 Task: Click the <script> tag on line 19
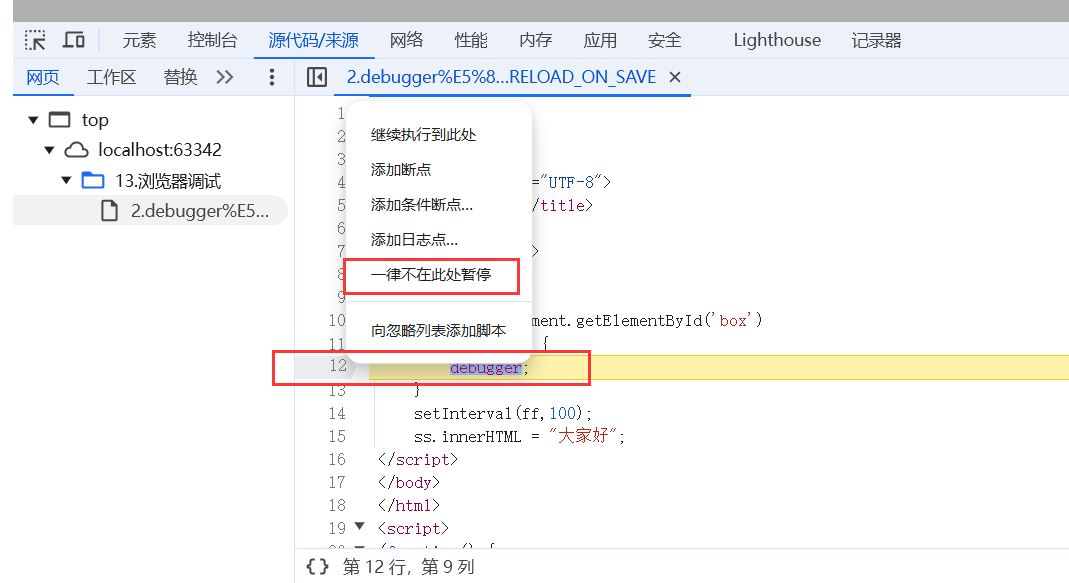413,528
